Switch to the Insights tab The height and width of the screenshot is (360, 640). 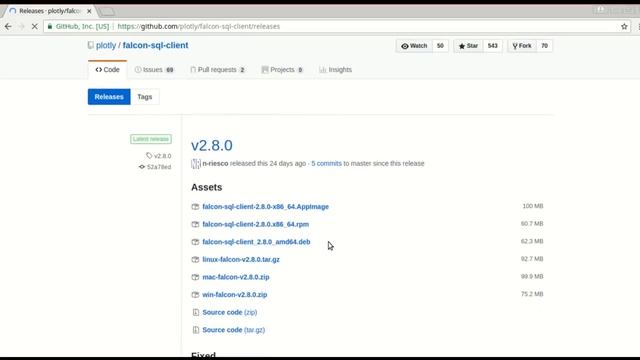tap(336, 70)
